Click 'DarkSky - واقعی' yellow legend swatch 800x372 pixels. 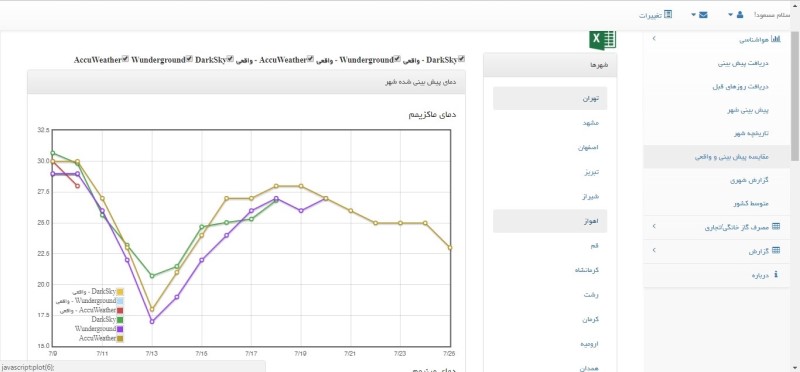[x=120, y=291]
